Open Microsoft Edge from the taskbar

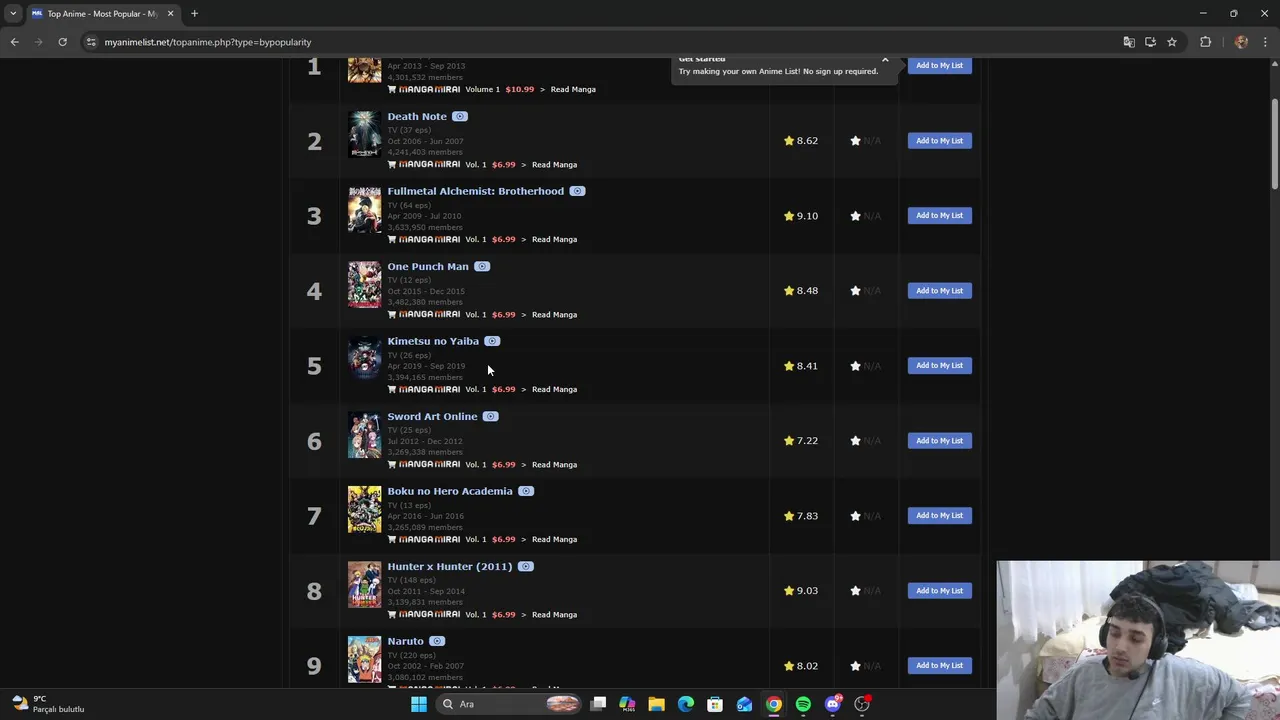[686, 704]
